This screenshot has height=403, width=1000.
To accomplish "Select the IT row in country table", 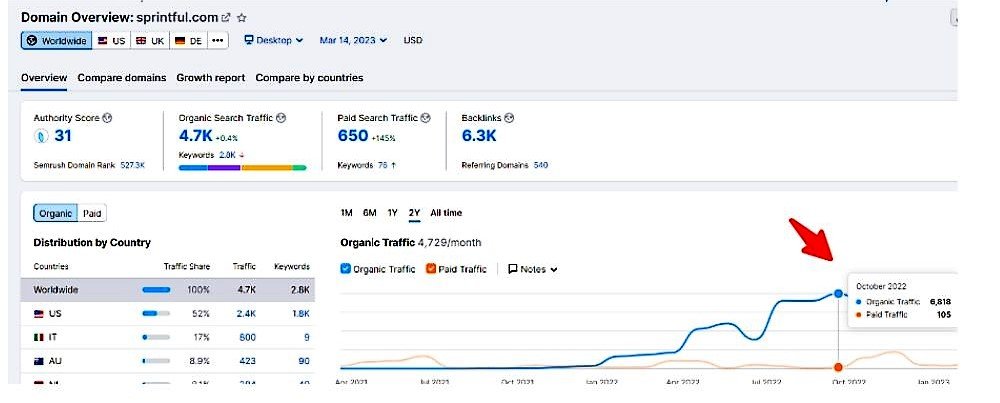I will (168, 337).
